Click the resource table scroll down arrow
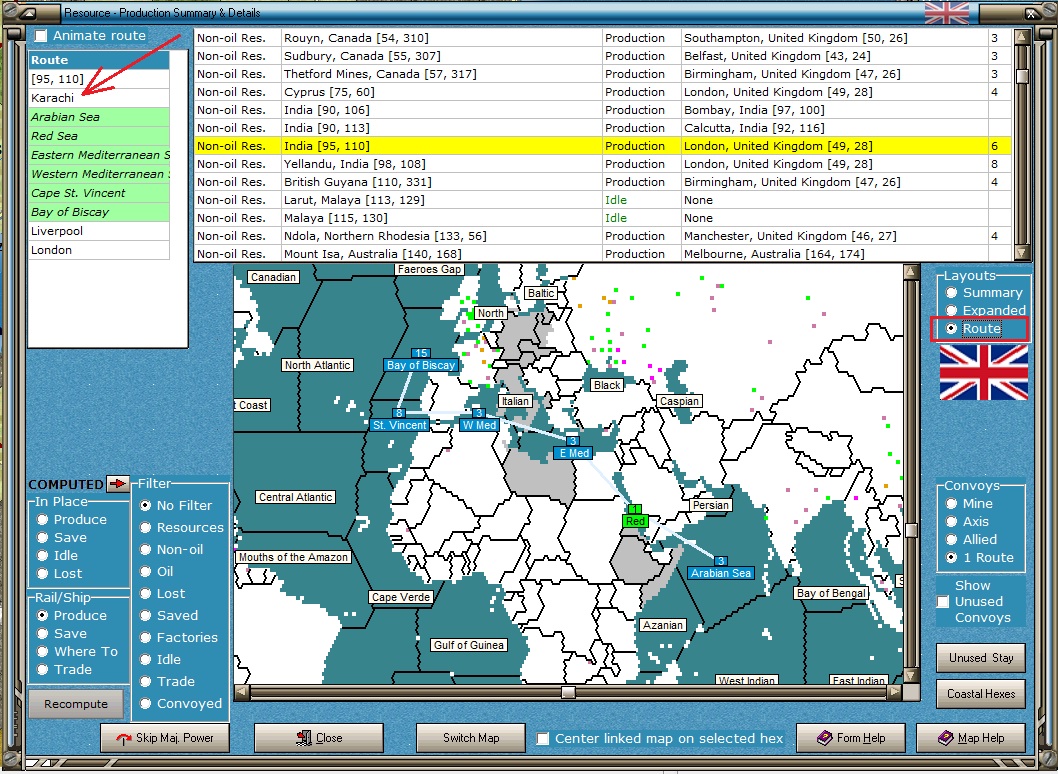The width and height of the screenshot is (1058, 774). click(1021, 252)
